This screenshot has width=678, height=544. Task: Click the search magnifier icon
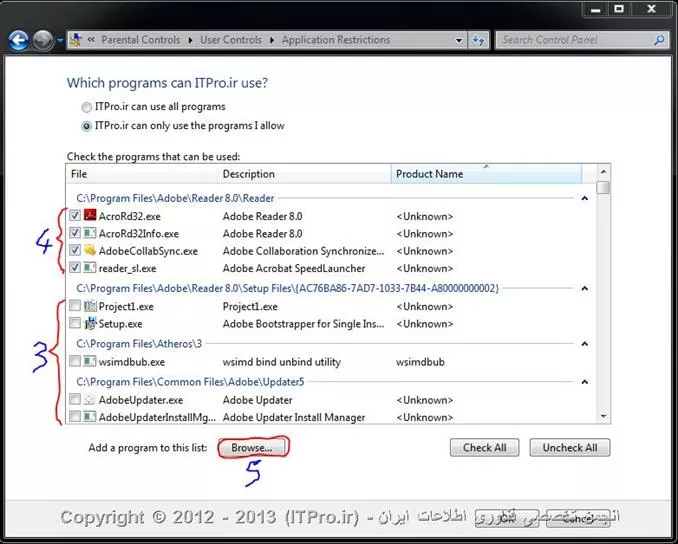coord(659,40)
